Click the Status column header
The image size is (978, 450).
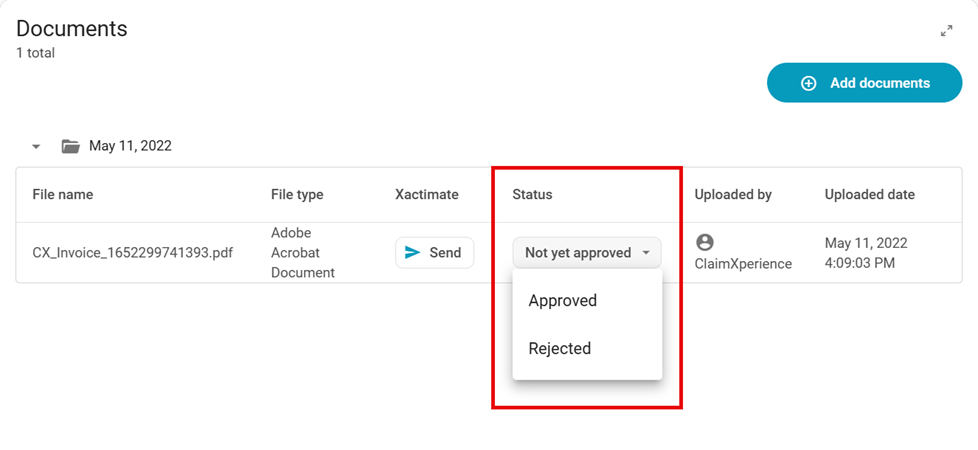[532, 195]
